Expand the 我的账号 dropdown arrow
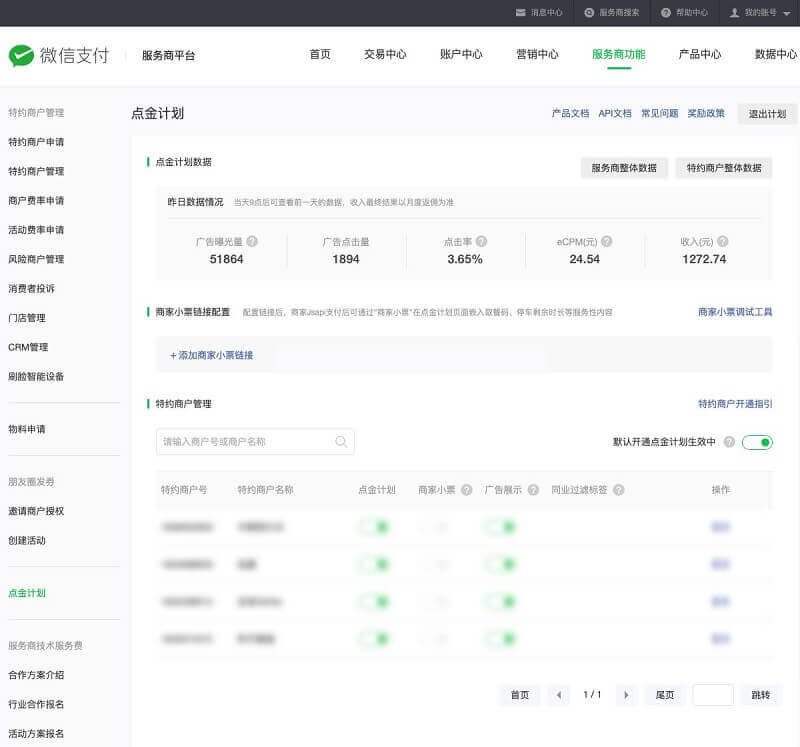This screenshot has height=747, width=800. pos(785,13)
